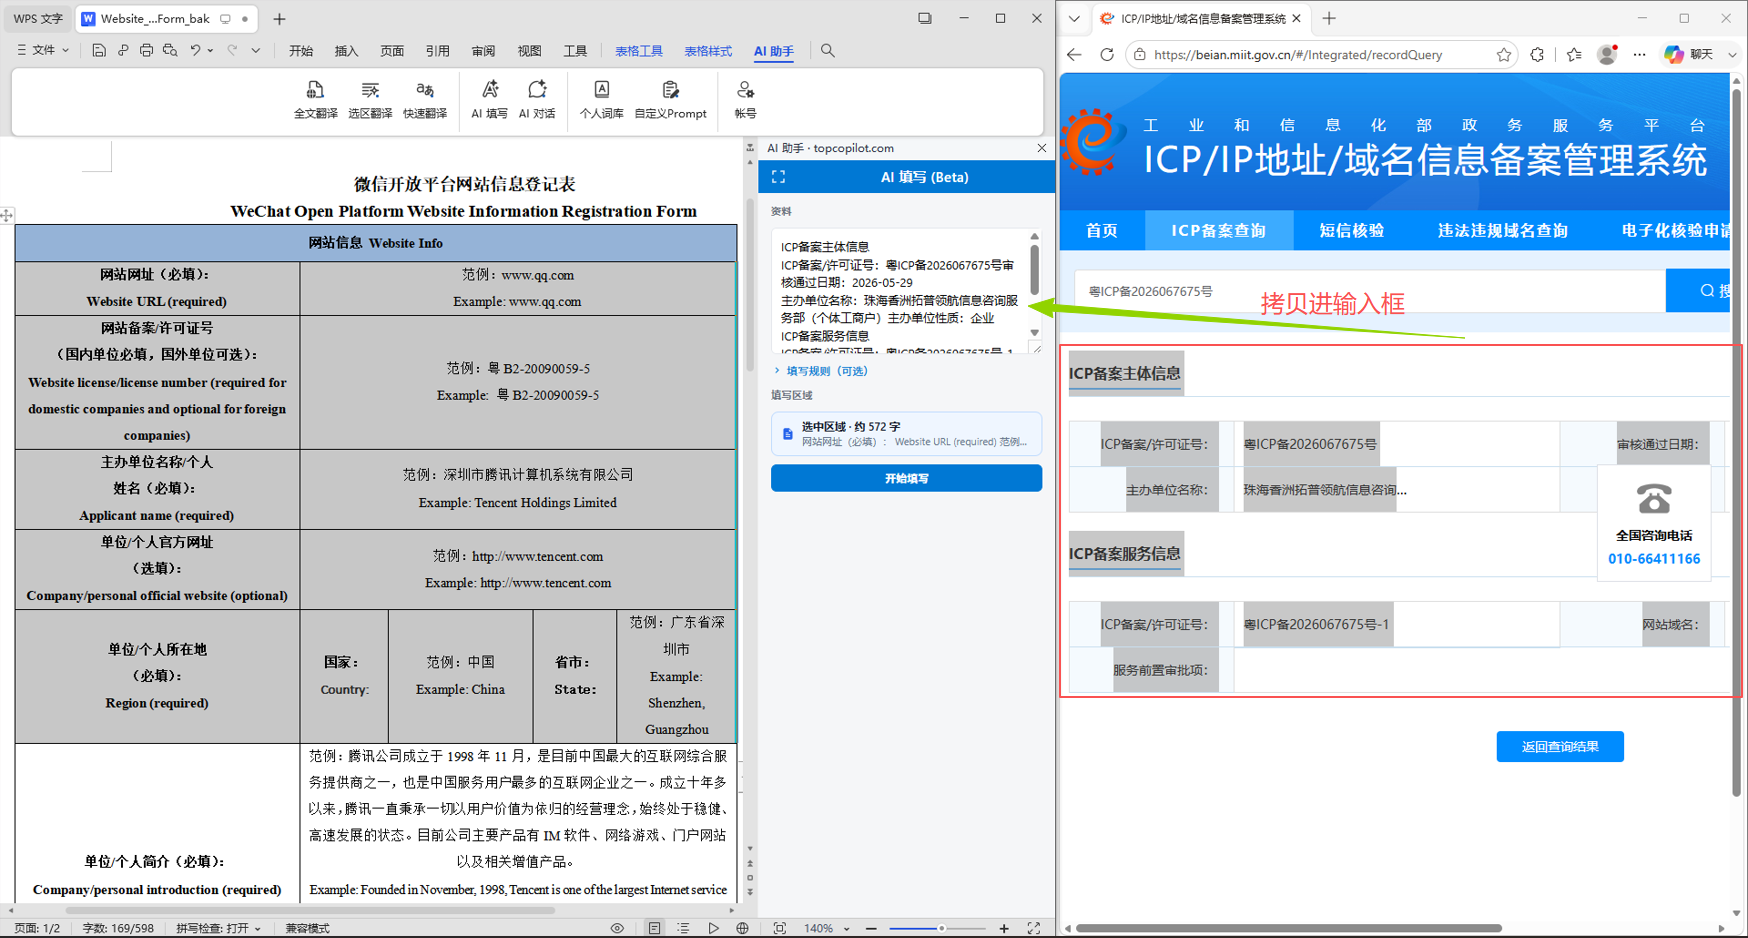Viewport: 1748px width, 938px height.
Task: Click the 快速翻译 quick translate icon
Action: [x=425, y=100]
